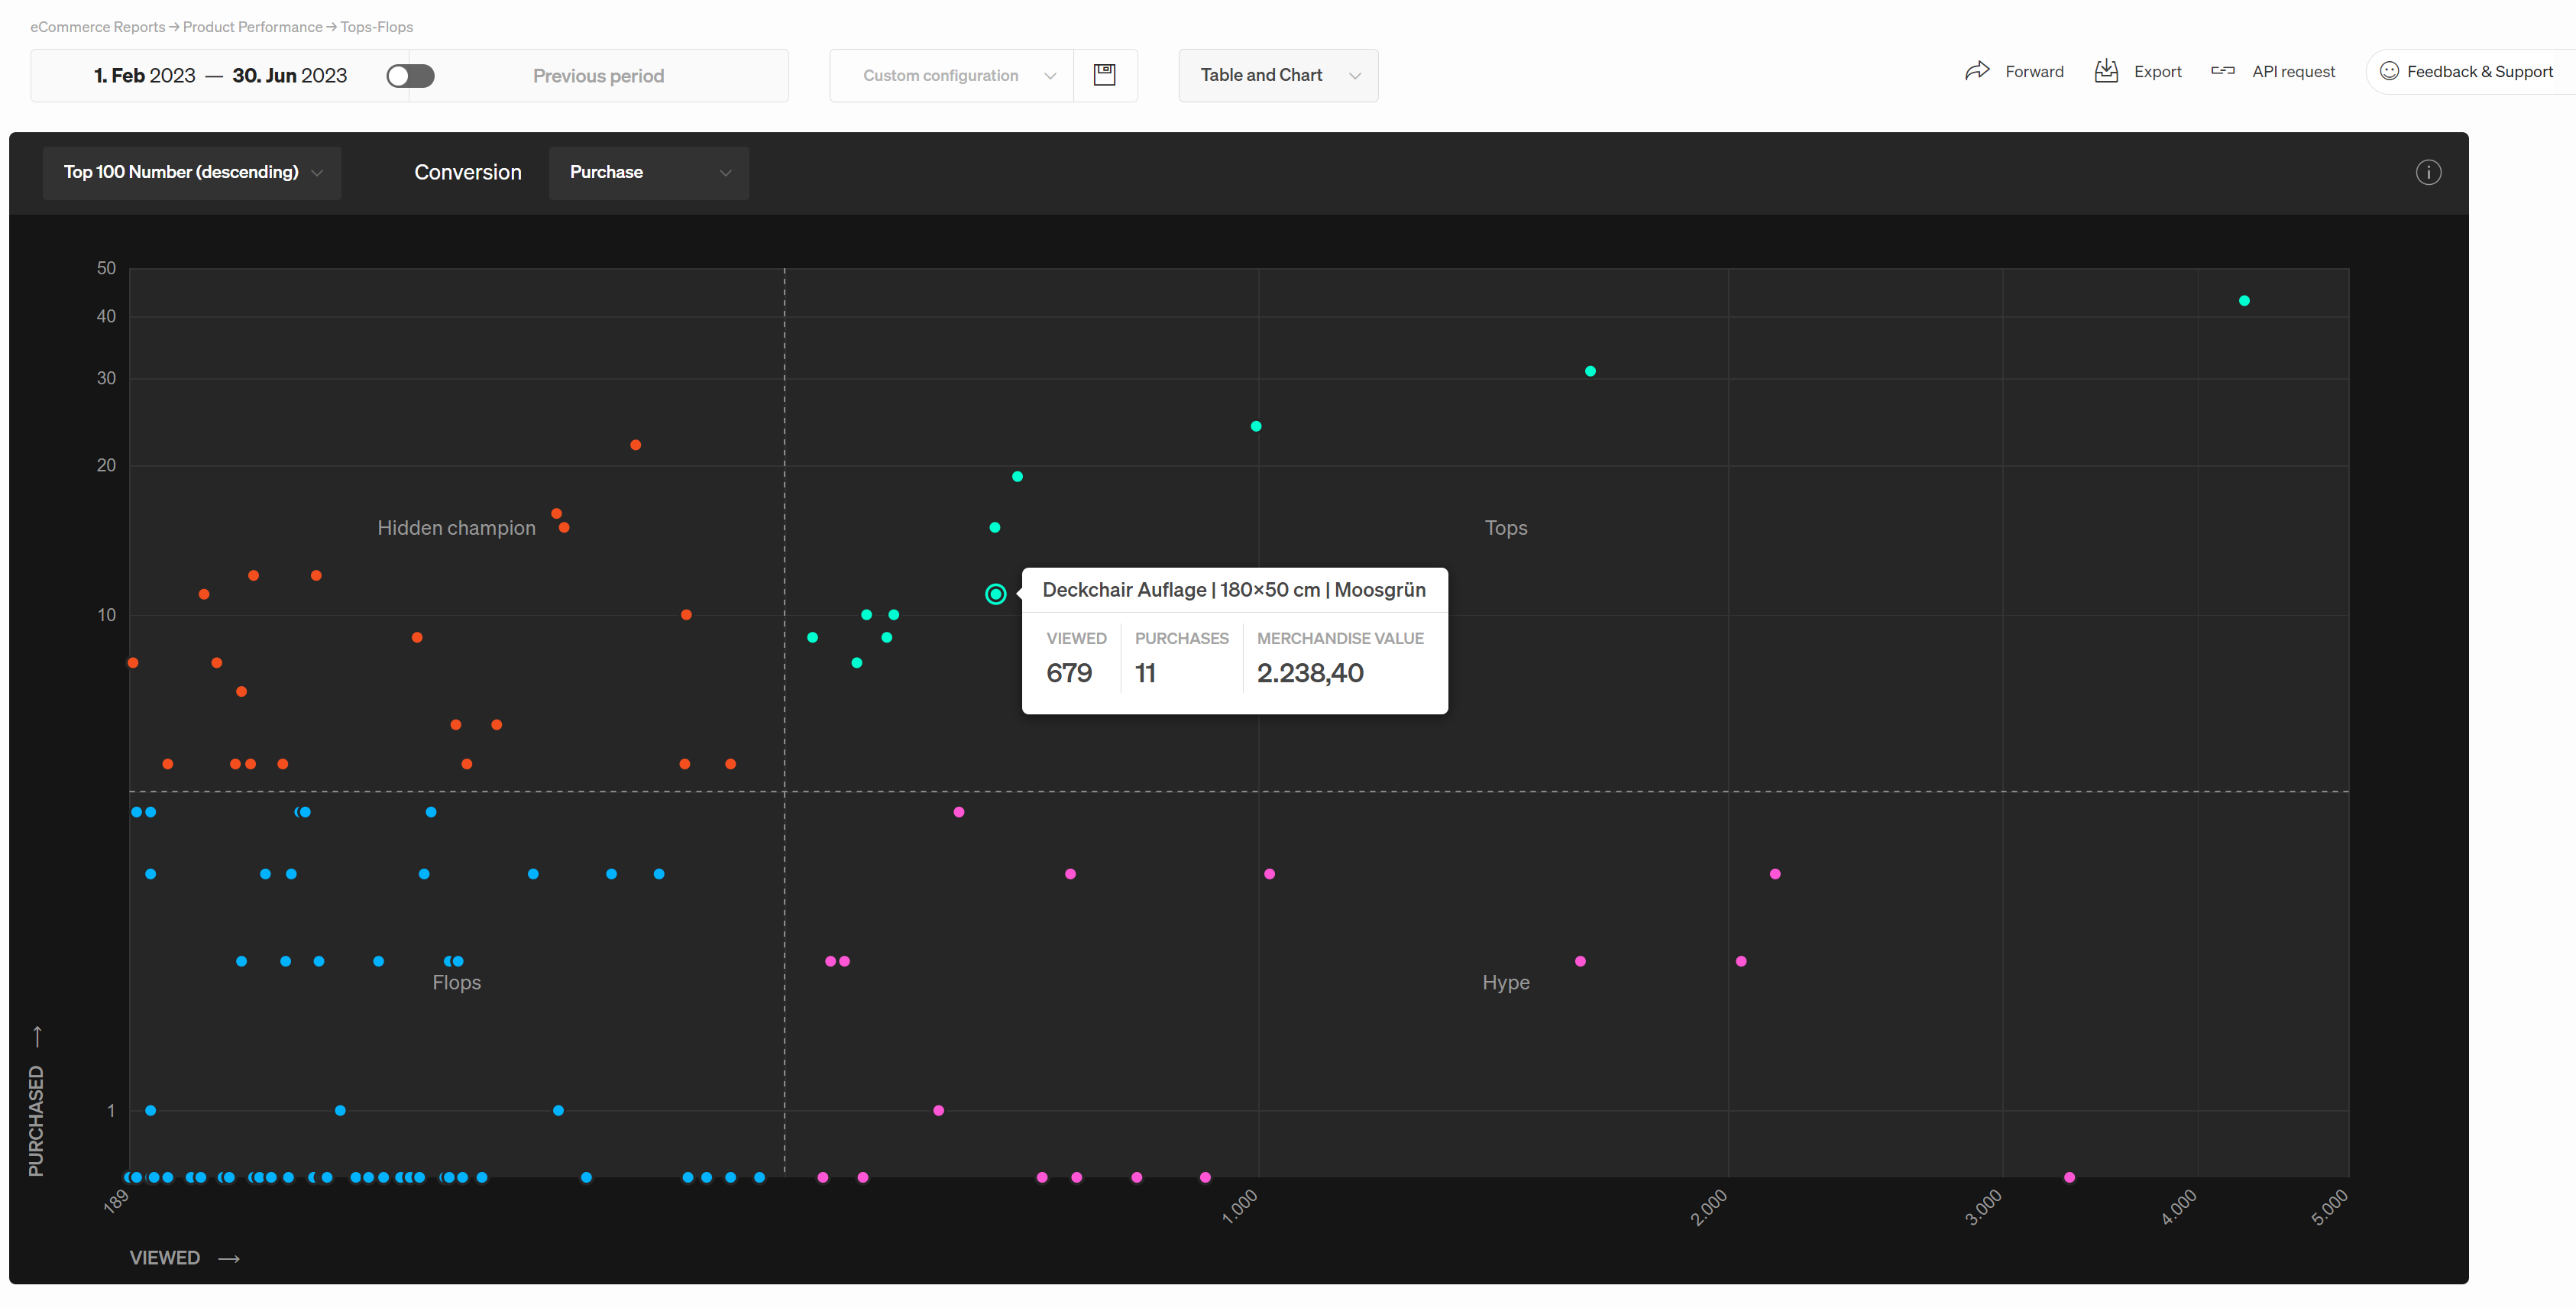The image size is (2576, 1308).
Task: Click the save configuration disk icon
Action: [x=1104, y=75]
